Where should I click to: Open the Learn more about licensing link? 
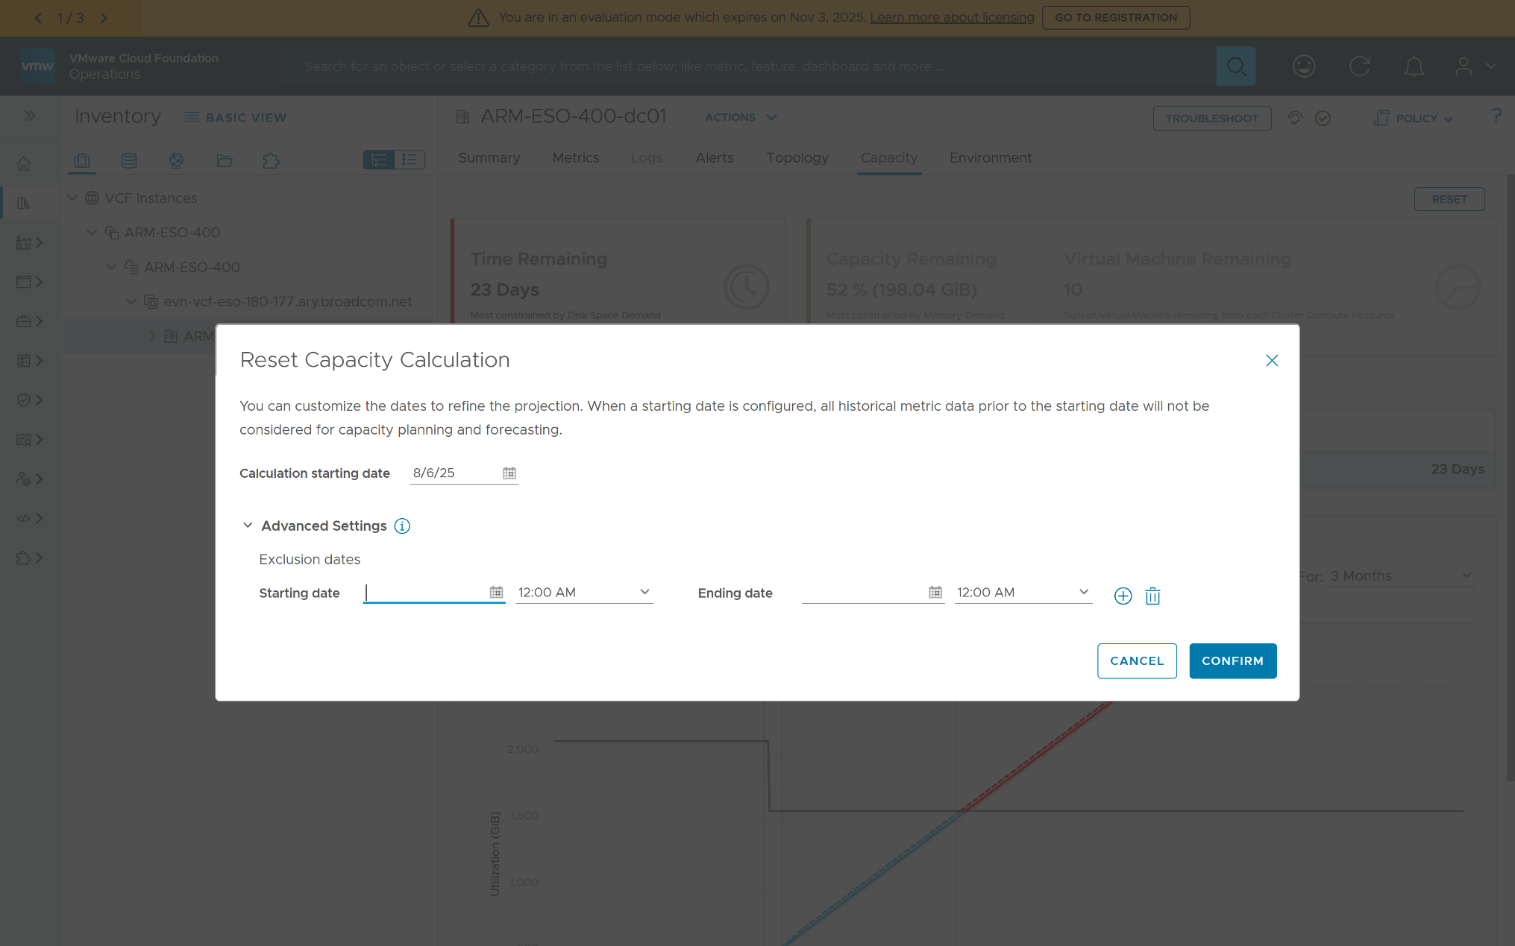[951, 17]
